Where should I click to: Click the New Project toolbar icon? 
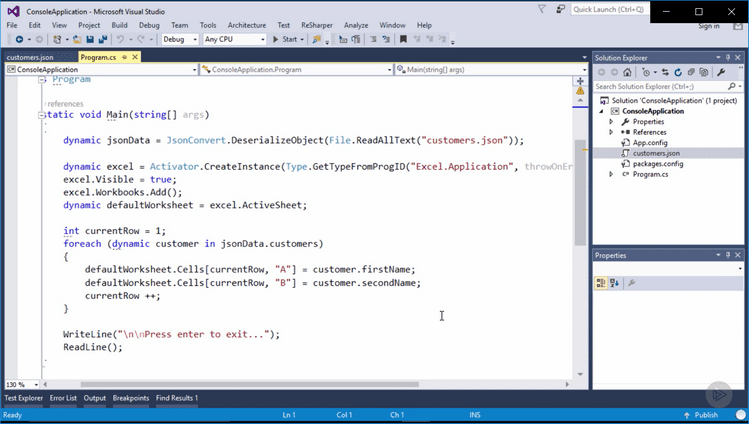(57, 40)
